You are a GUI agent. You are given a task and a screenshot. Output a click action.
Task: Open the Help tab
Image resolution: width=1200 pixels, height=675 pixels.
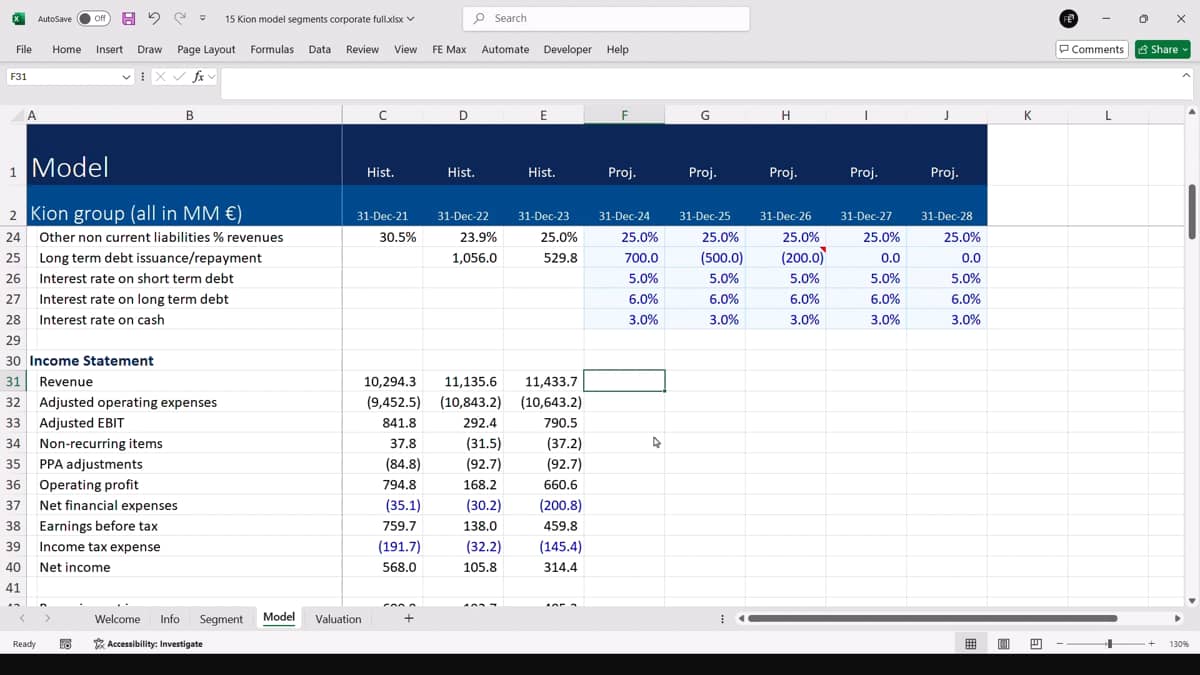[618, 49]
